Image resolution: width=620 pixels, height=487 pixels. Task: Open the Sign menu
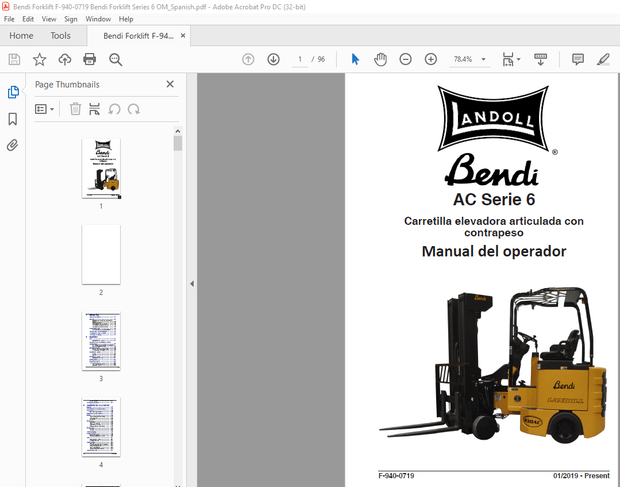pos(71,19)
